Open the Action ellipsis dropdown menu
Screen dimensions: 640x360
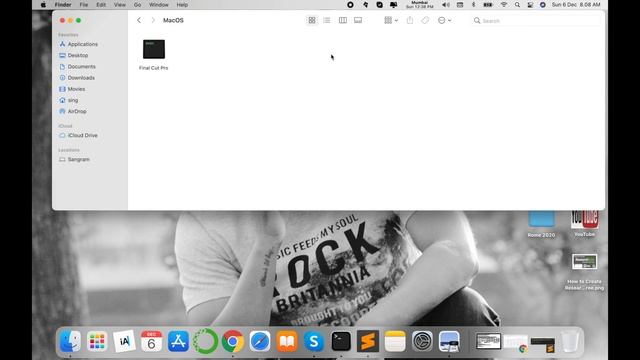444,20
